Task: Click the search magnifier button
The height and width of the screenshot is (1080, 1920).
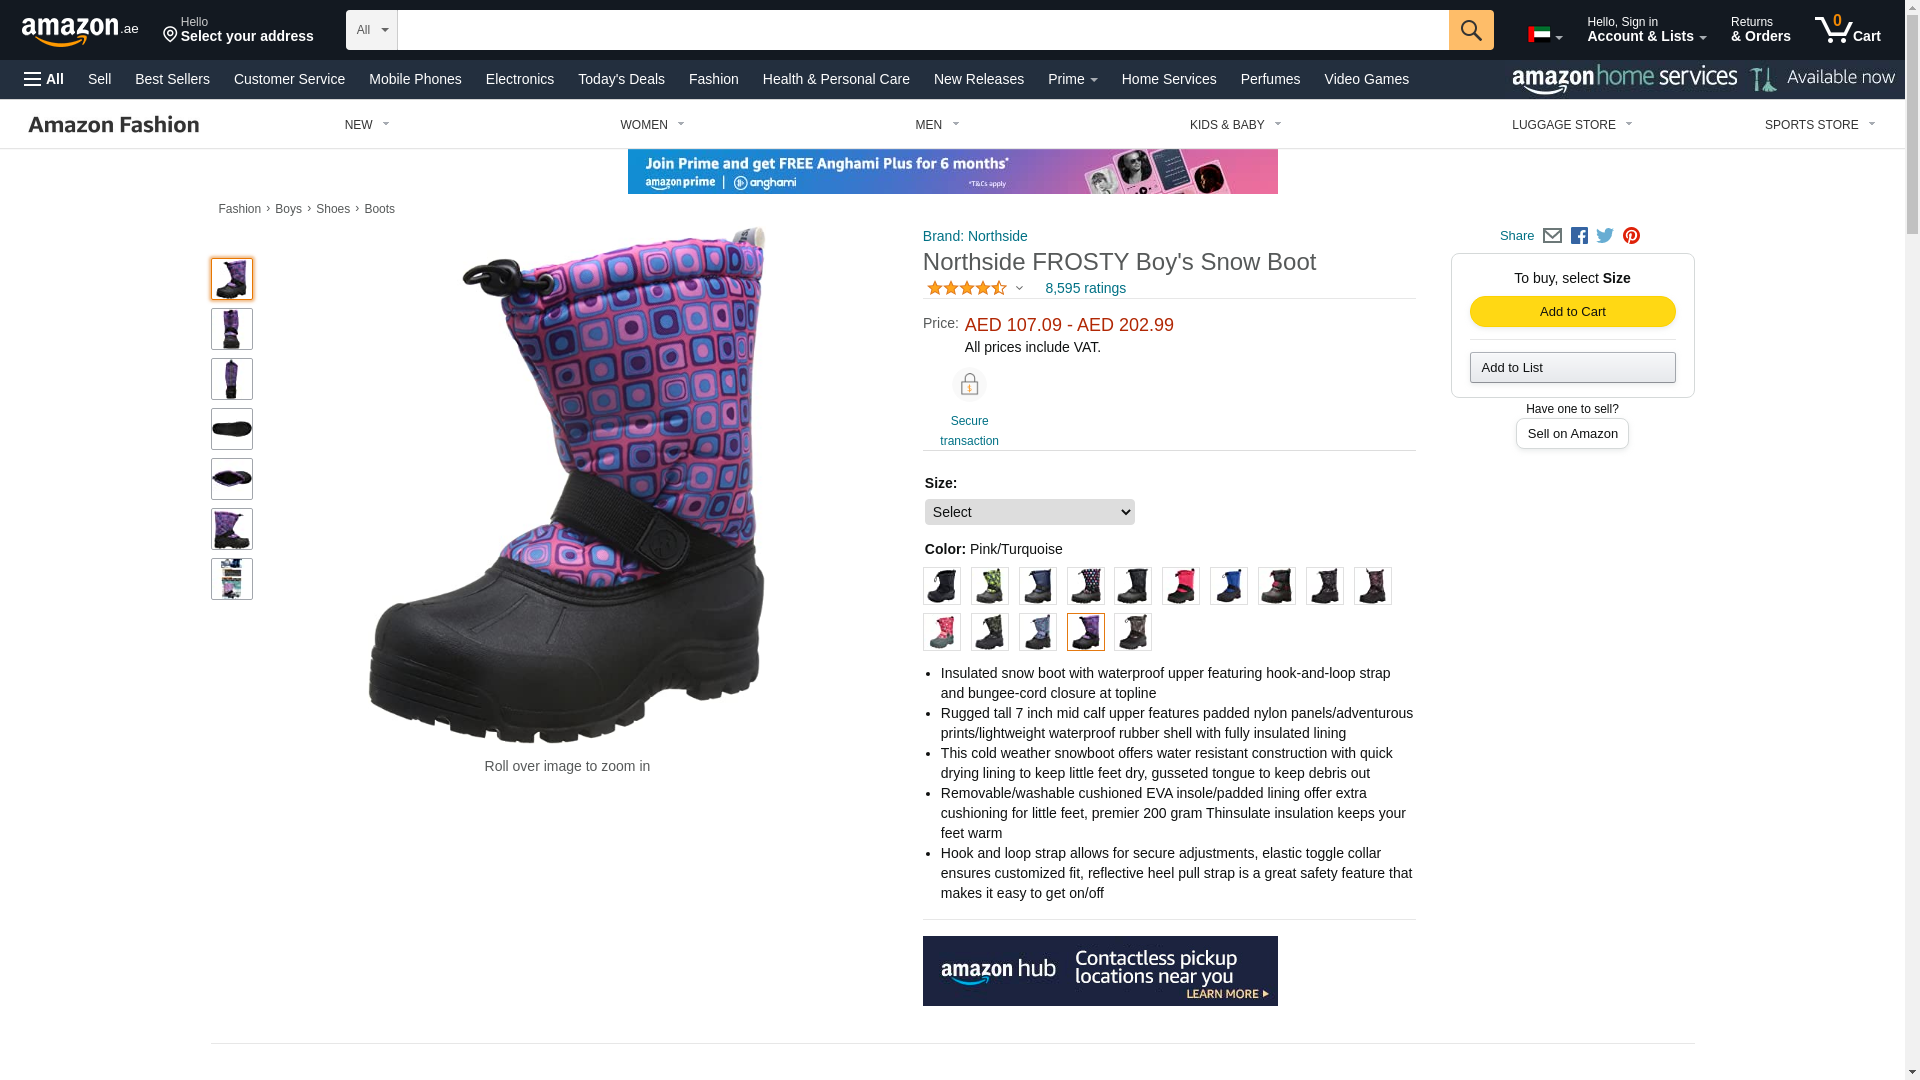Action: coord(1470,30)
